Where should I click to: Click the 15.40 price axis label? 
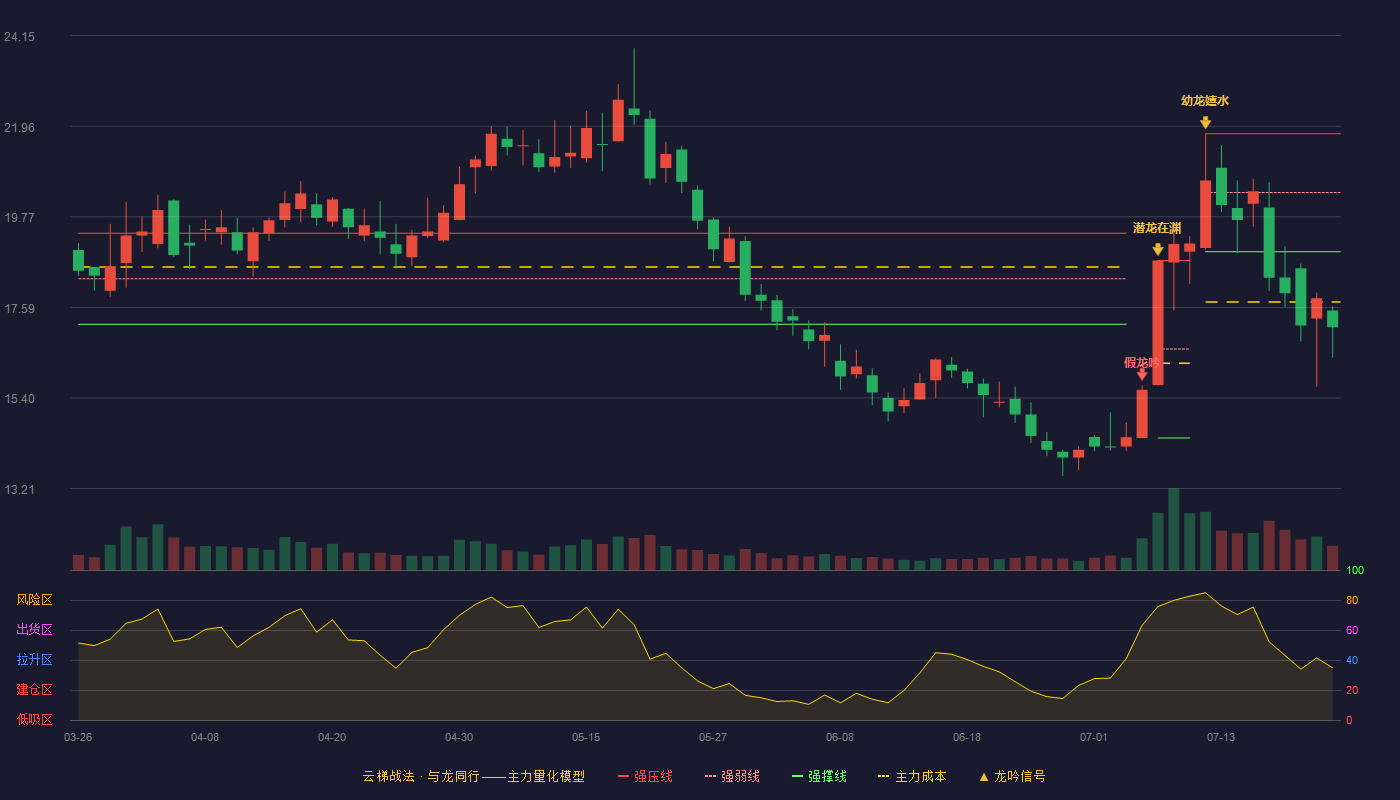coord(19,398)
